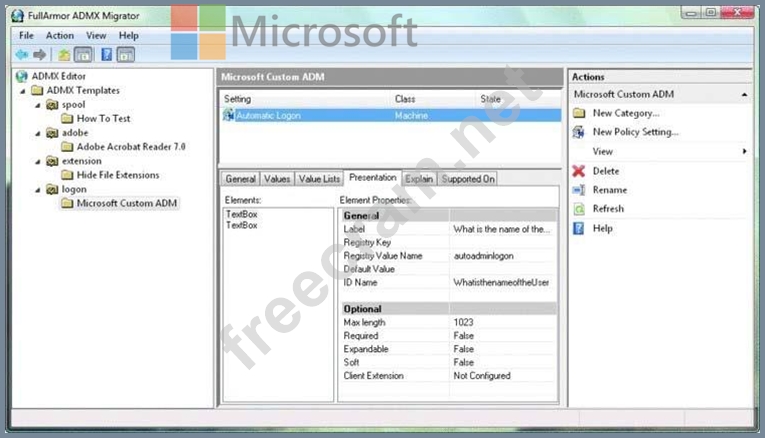The width and height of the screenshot is (765, 438).
Task: Click the Hide File Extensions folder icon
Action: point(67,175)
